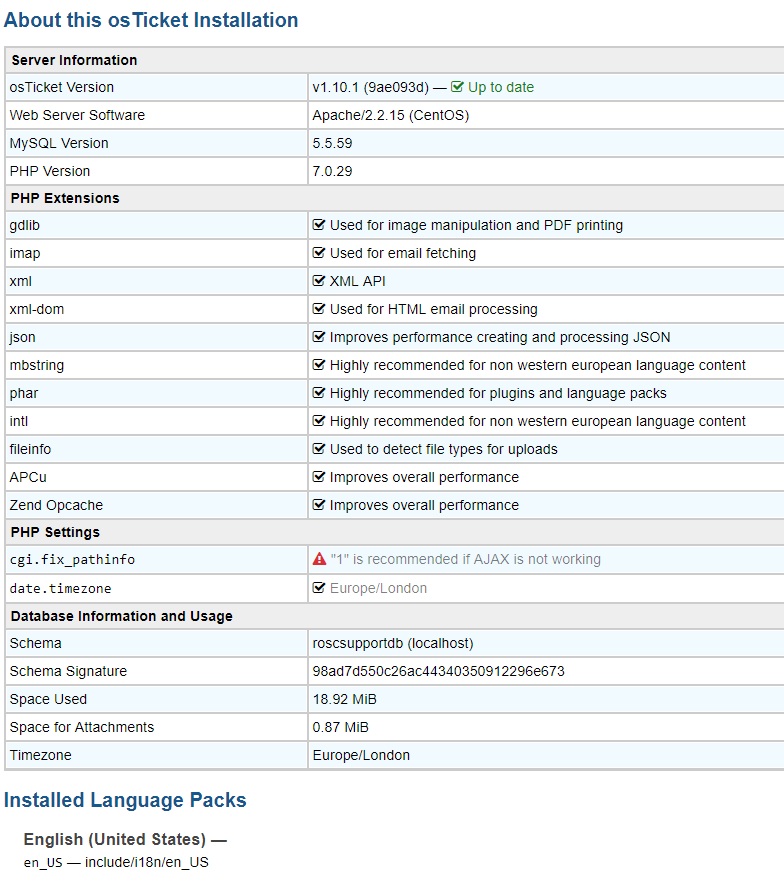Click the xml-dom row check icon

[319, 309]
